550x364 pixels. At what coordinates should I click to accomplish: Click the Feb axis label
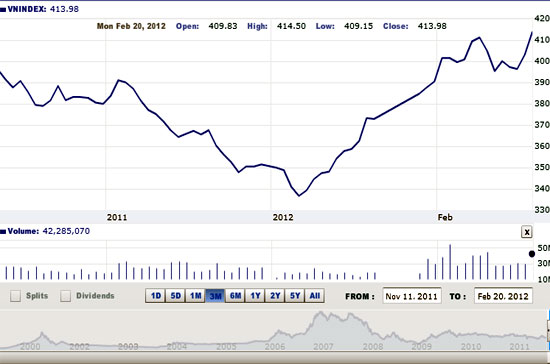445,217
